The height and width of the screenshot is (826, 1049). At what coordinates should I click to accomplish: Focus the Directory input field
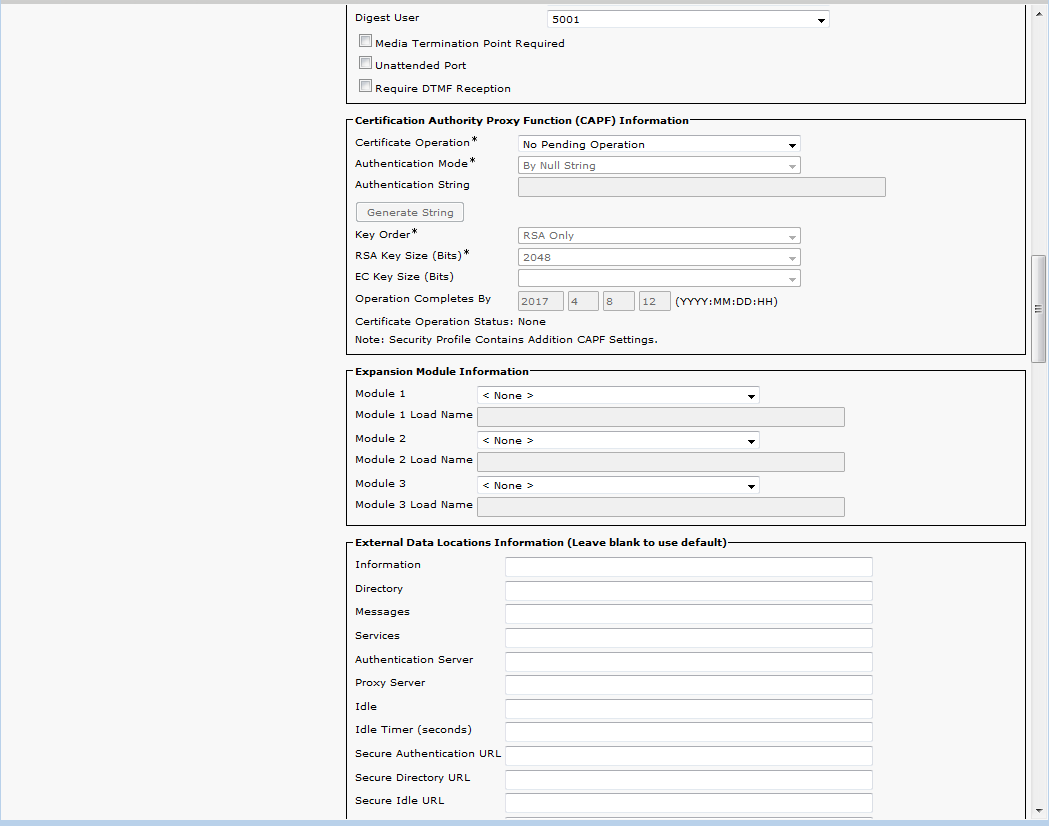coord(688,591)
